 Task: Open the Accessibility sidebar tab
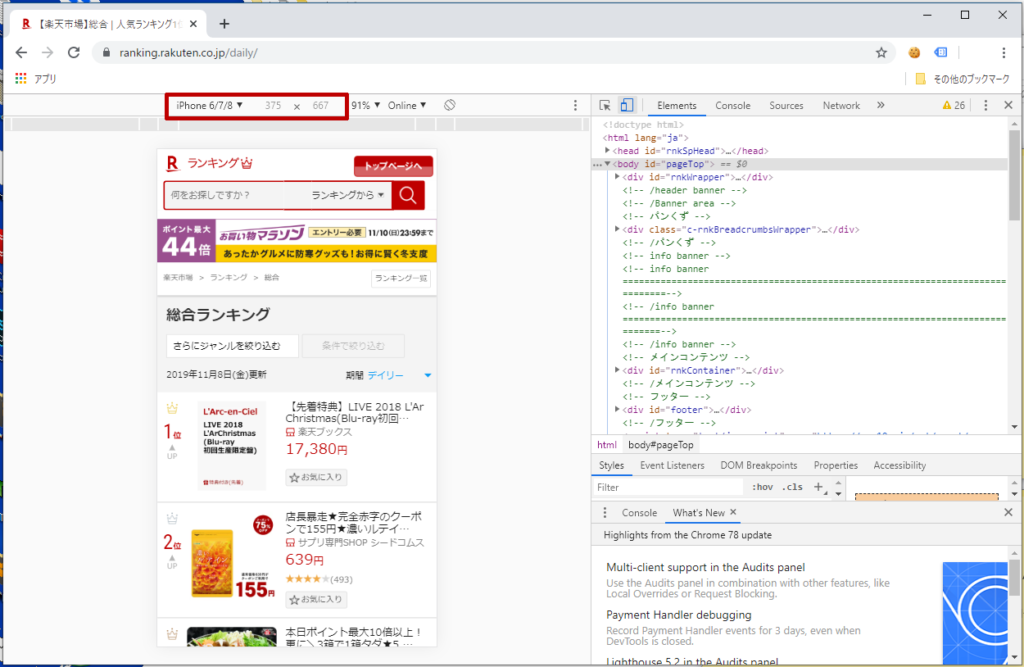[899, 465]
